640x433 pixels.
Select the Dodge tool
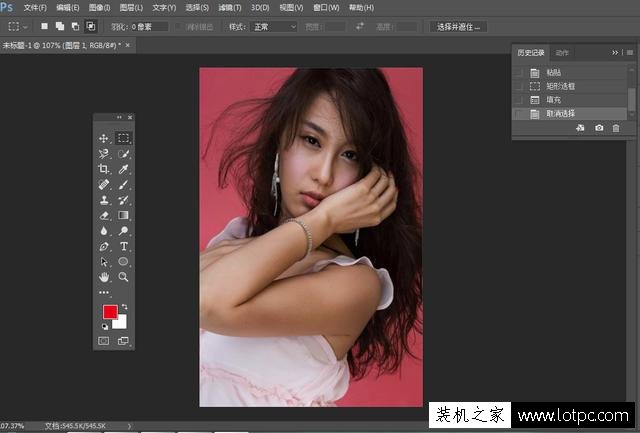coord(123,231)
